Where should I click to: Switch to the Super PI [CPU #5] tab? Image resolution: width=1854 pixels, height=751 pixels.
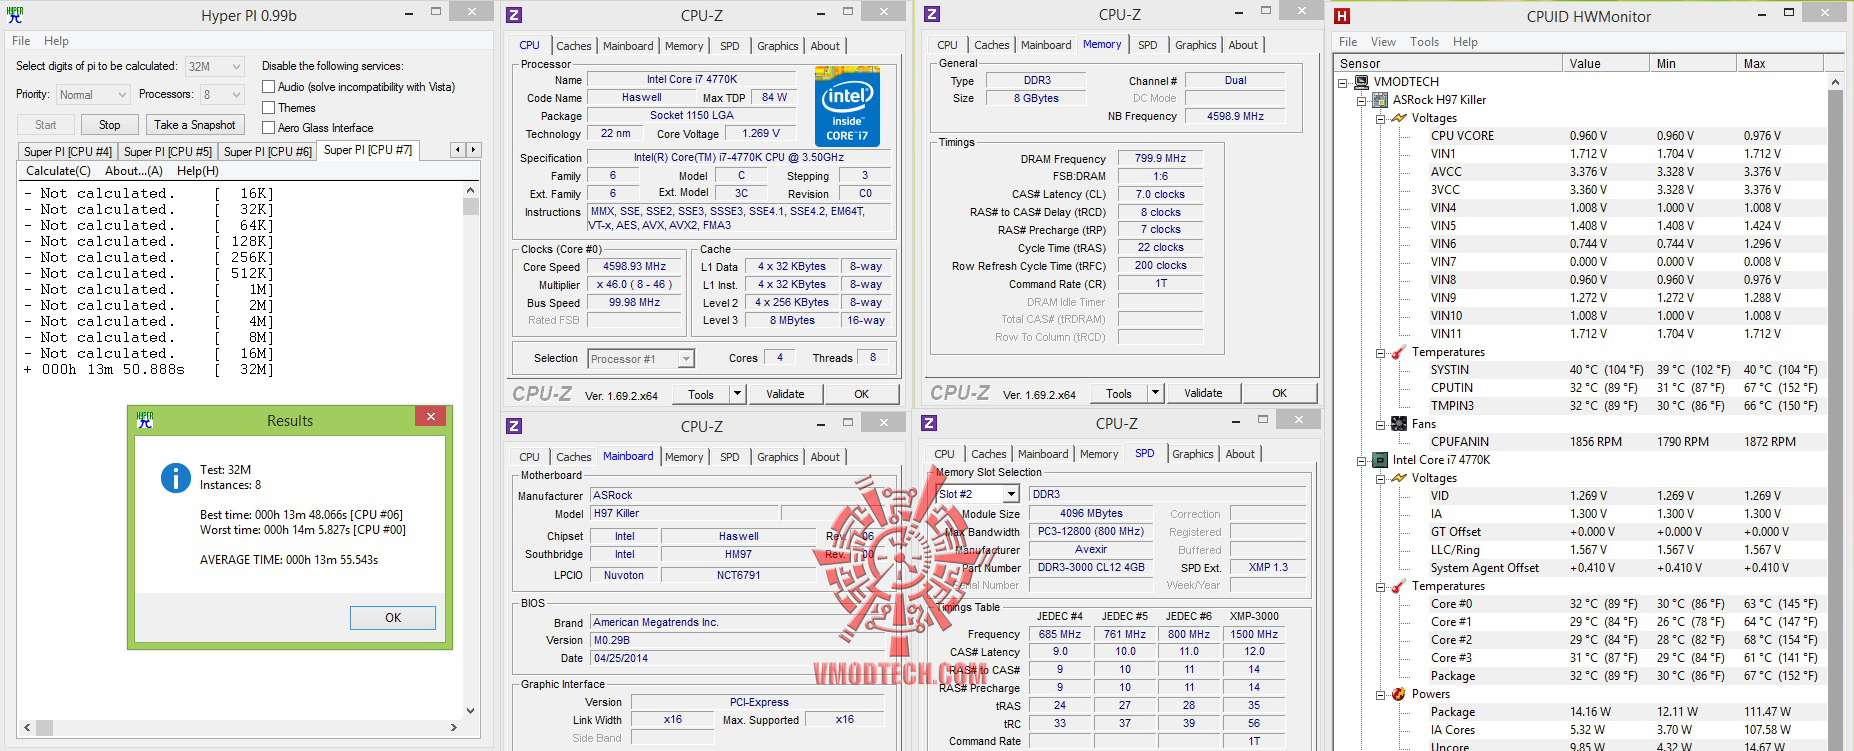tap(167, 152)
